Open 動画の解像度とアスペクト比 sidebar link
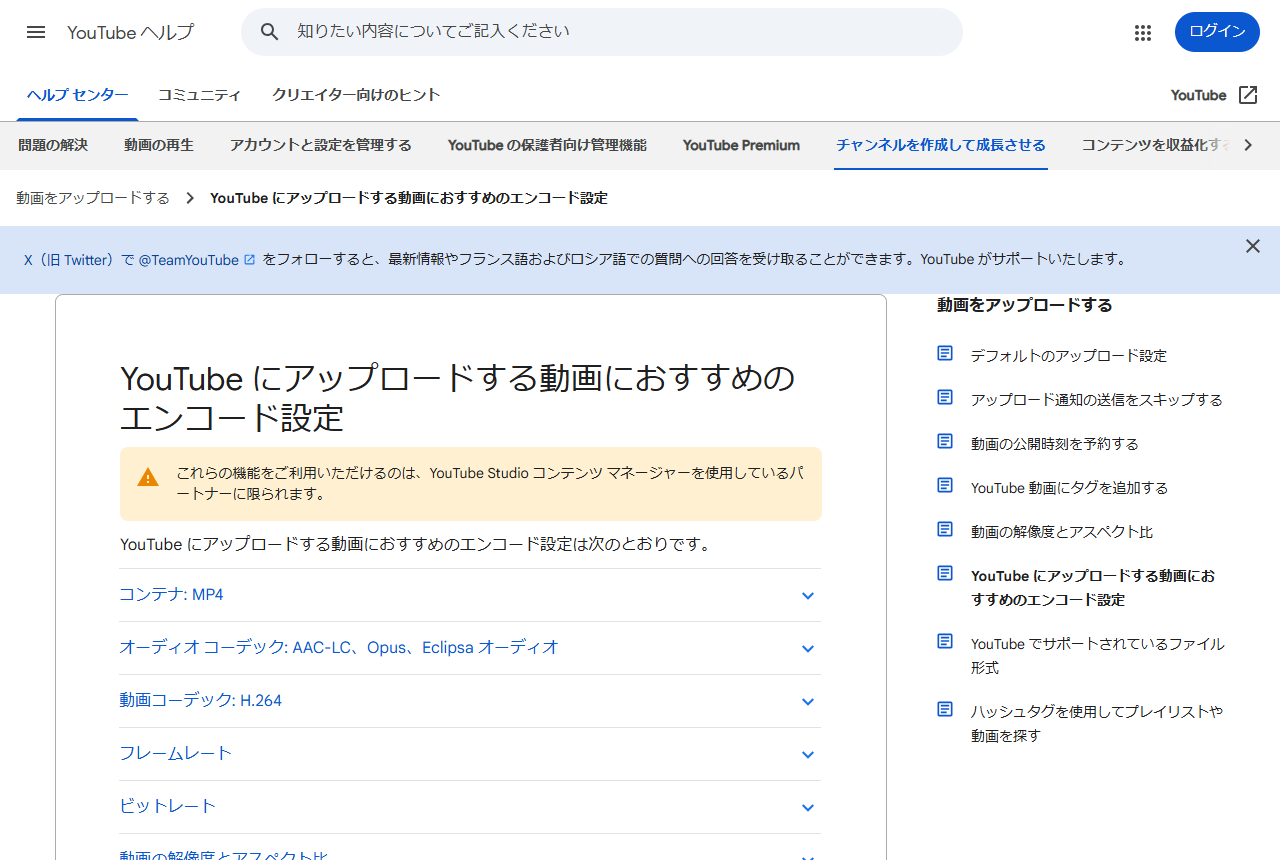1280x860 pixels. click(1062, 531)
